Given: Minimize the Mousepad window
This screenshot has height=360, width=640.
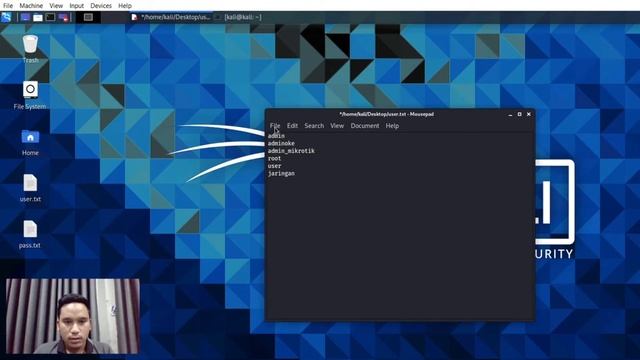Looking at the screenshot, I should pos(510,114).
